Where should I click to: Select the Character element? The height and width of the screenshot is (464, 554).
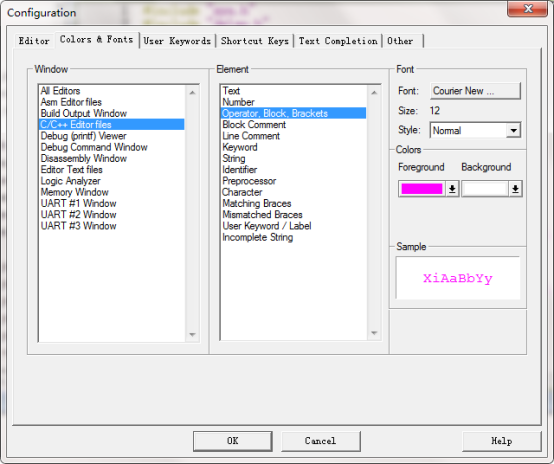(293, 192)
